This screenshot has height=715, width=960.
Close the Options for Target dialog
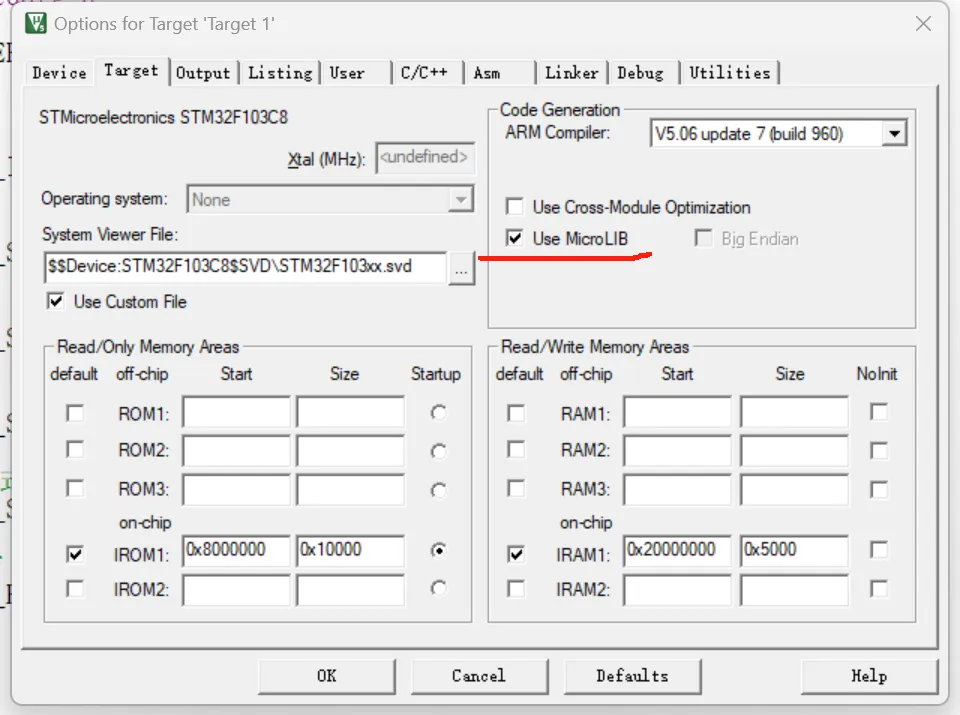coord(923,24)
